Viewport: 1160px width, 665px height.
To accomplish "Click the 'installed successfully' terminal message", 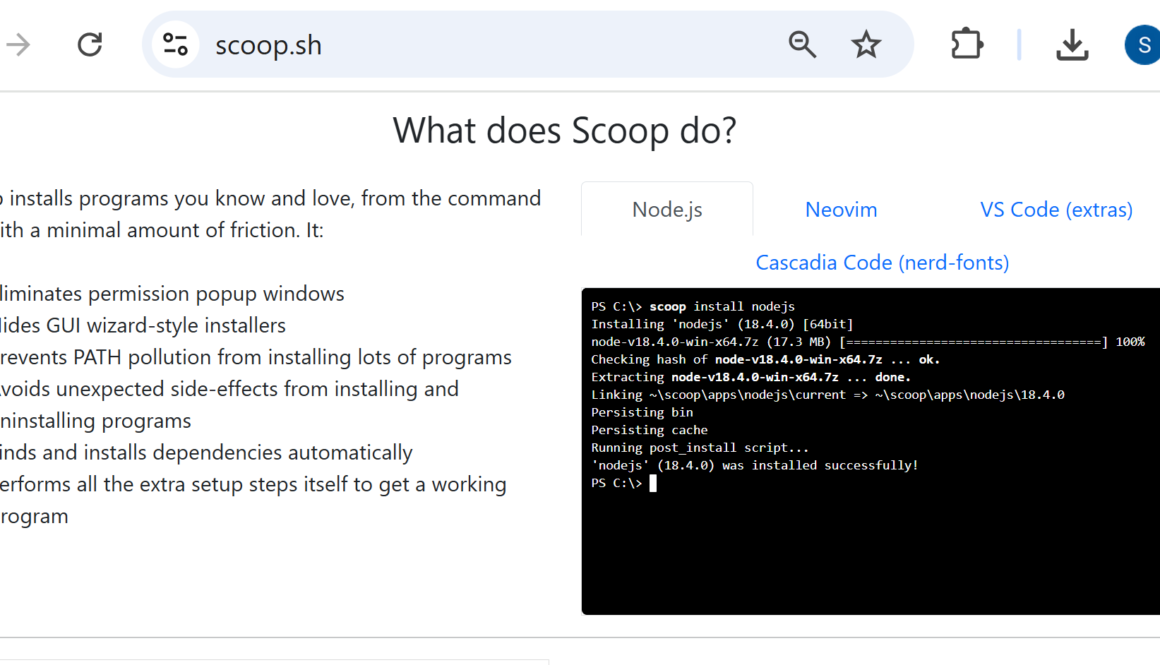I will [x=754, y=465].
